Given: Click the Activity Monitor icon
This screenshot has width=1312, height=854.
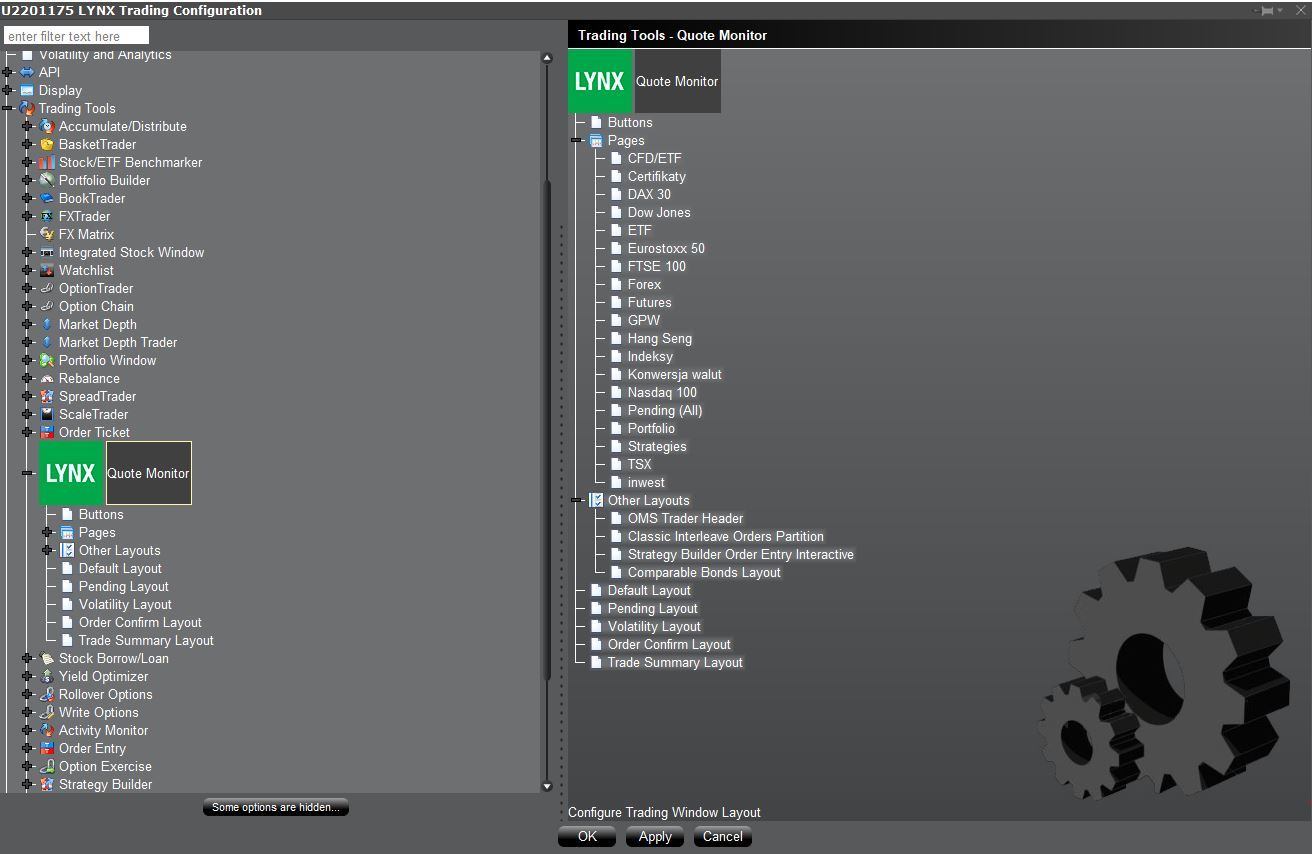Looking at the screenshot, I should tap(46, 730).
